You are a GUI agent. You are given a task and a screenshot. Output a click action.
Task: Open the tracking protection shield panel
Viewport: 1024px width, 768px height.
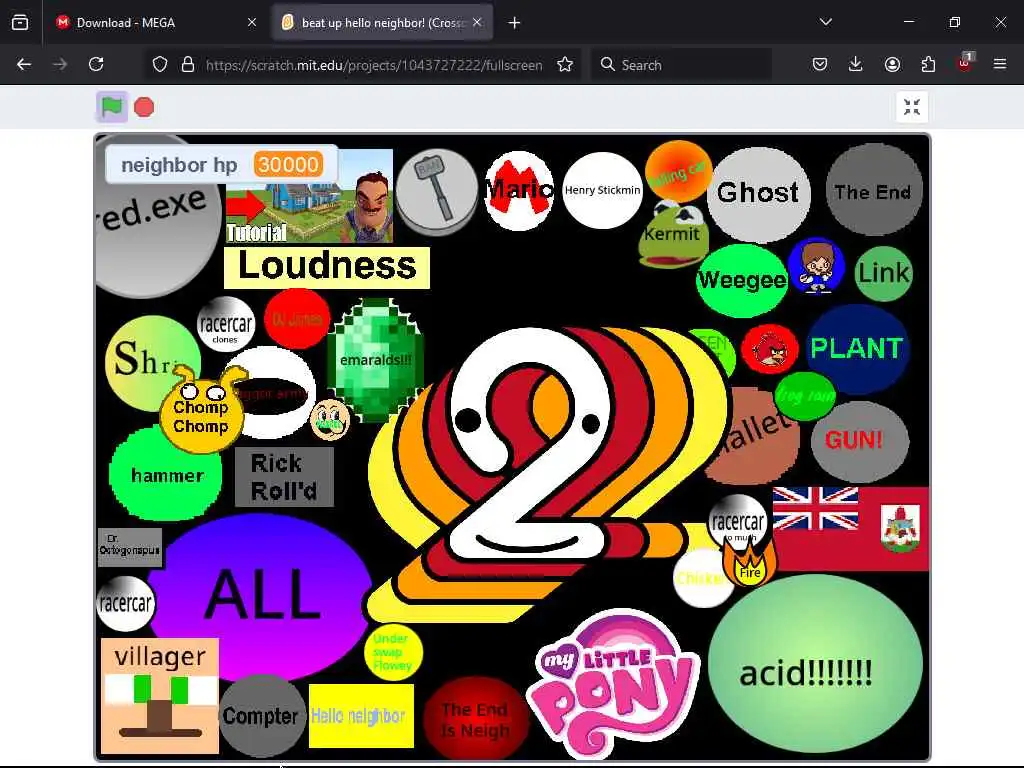160,65
